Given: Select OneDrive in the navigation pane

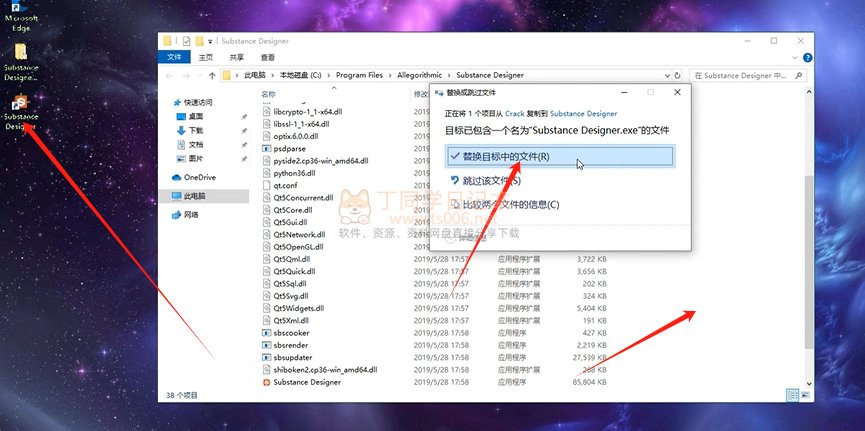Looking at the screenshot, I should [194, 178].
